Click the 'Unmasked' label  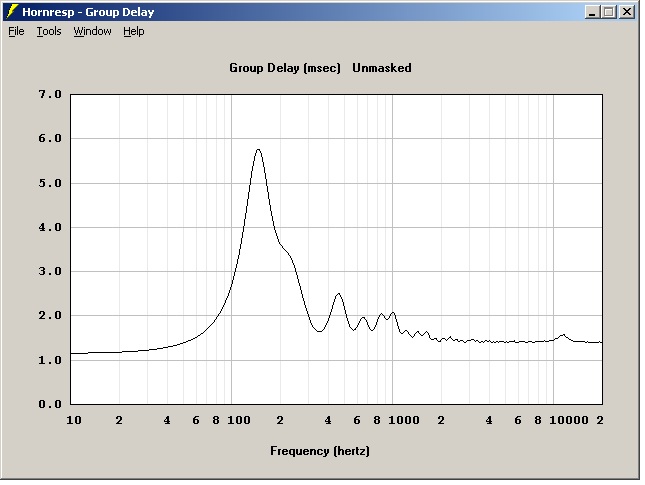click(x=382, y=68)
